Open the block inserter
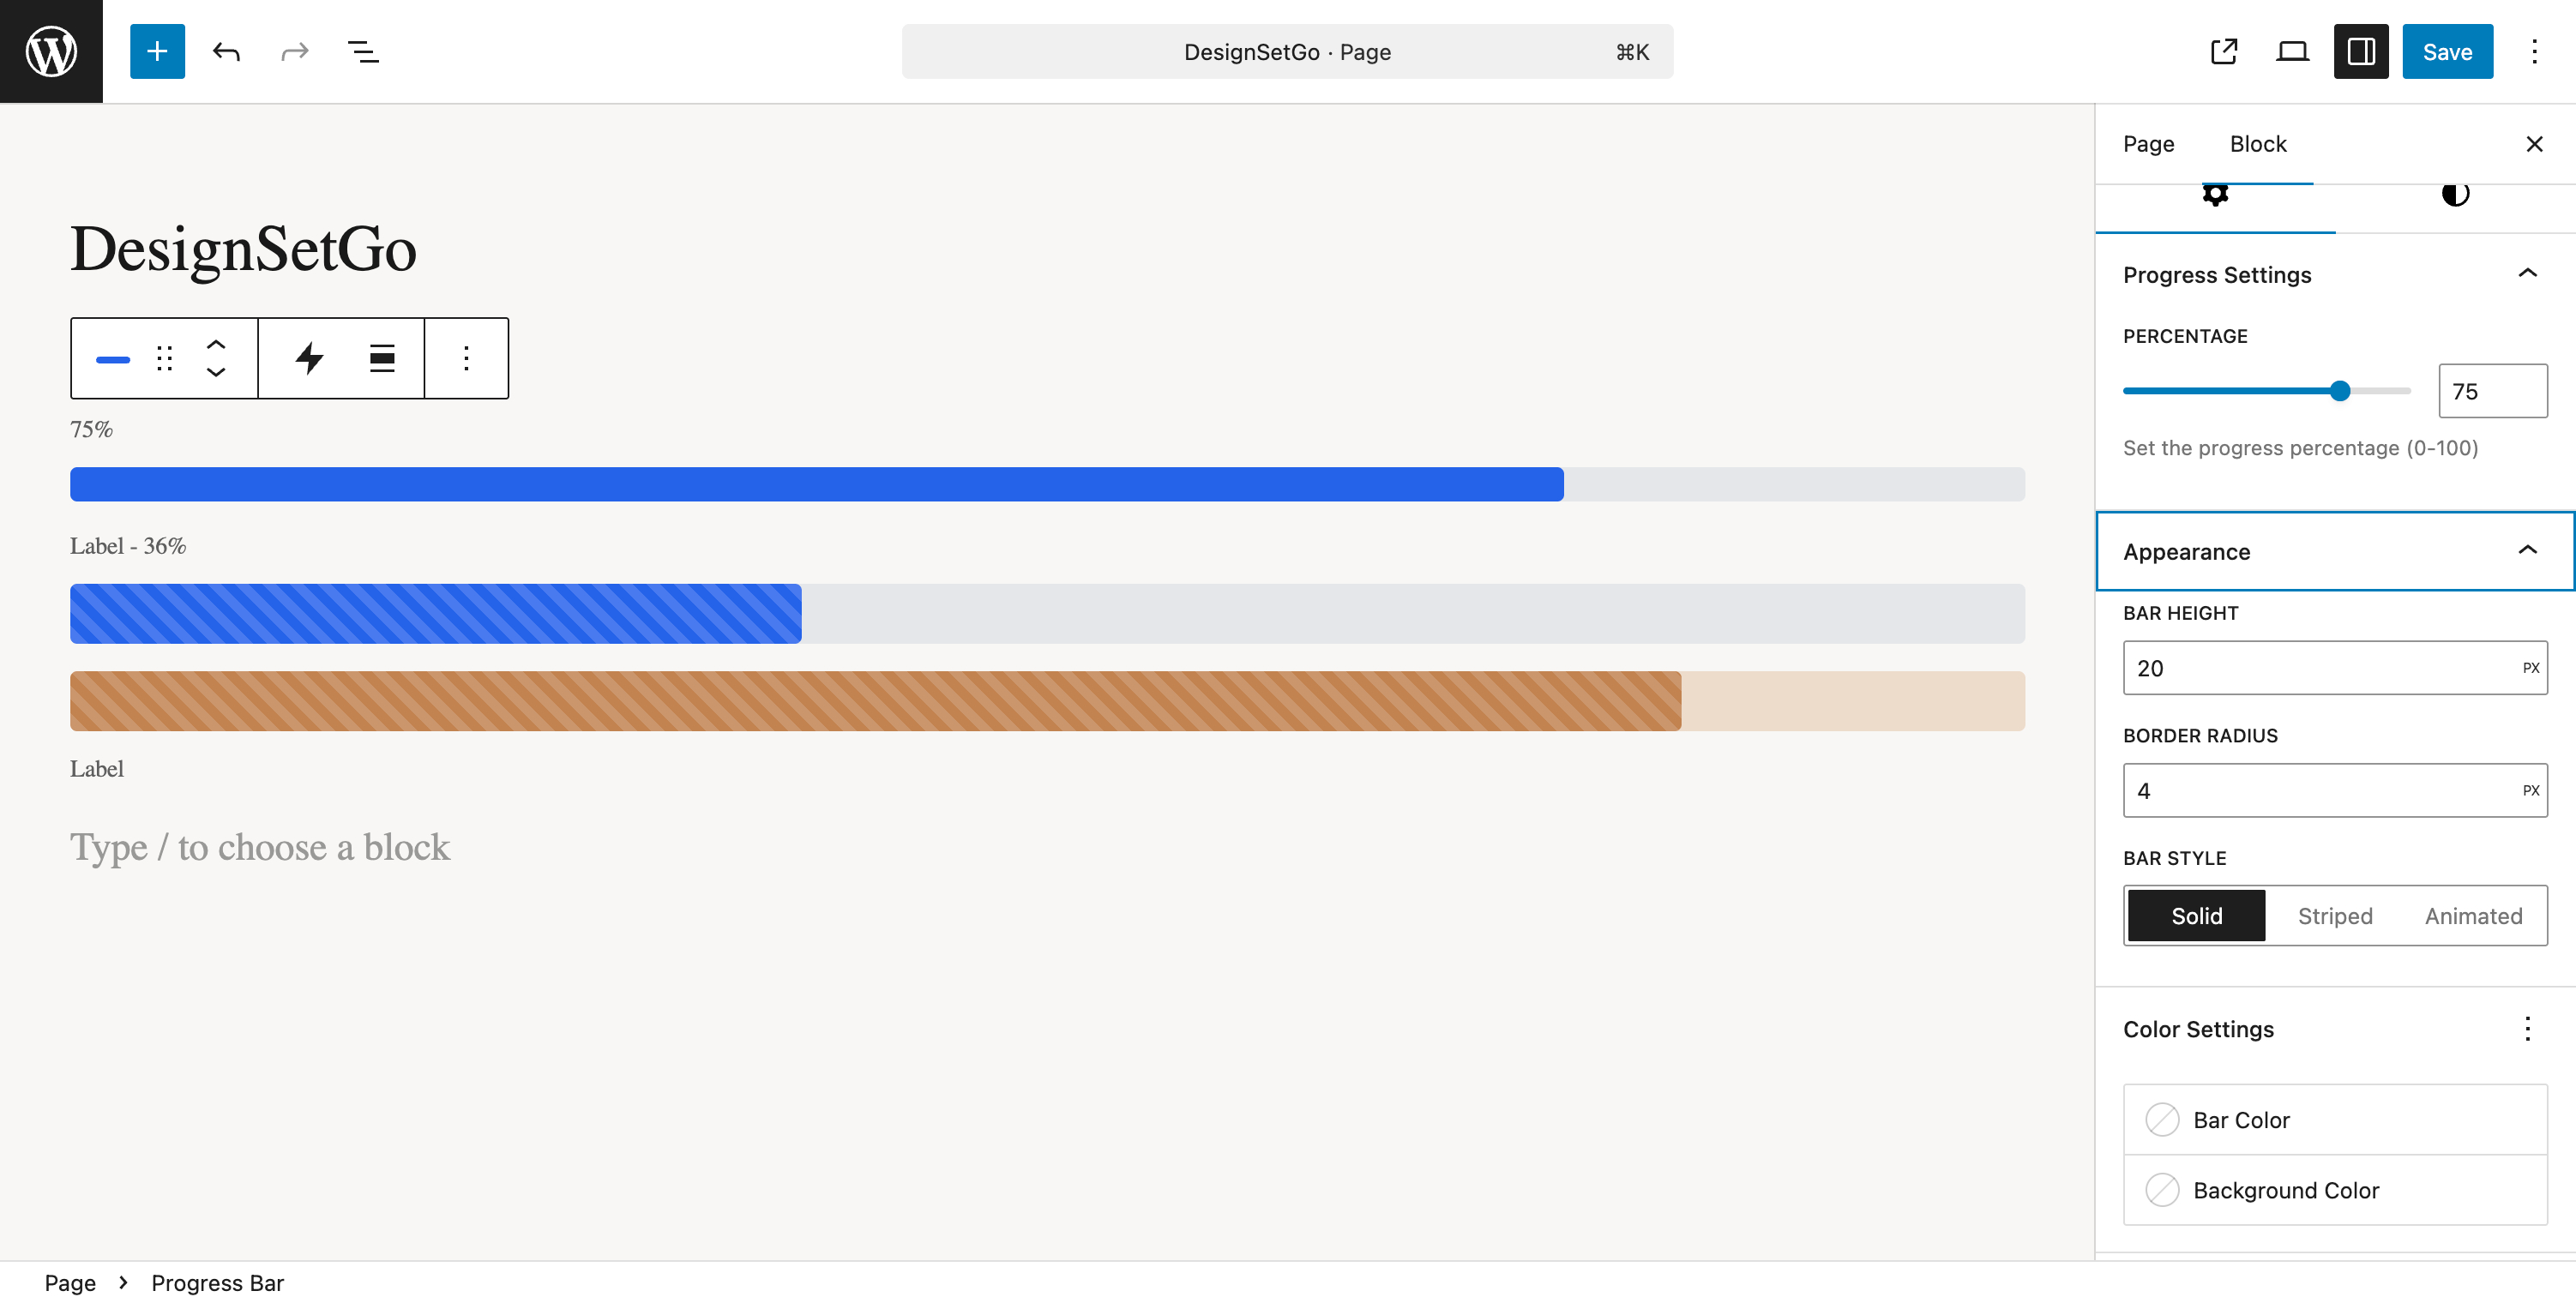Viewport: 2576px width, 1303px height. 157,51
